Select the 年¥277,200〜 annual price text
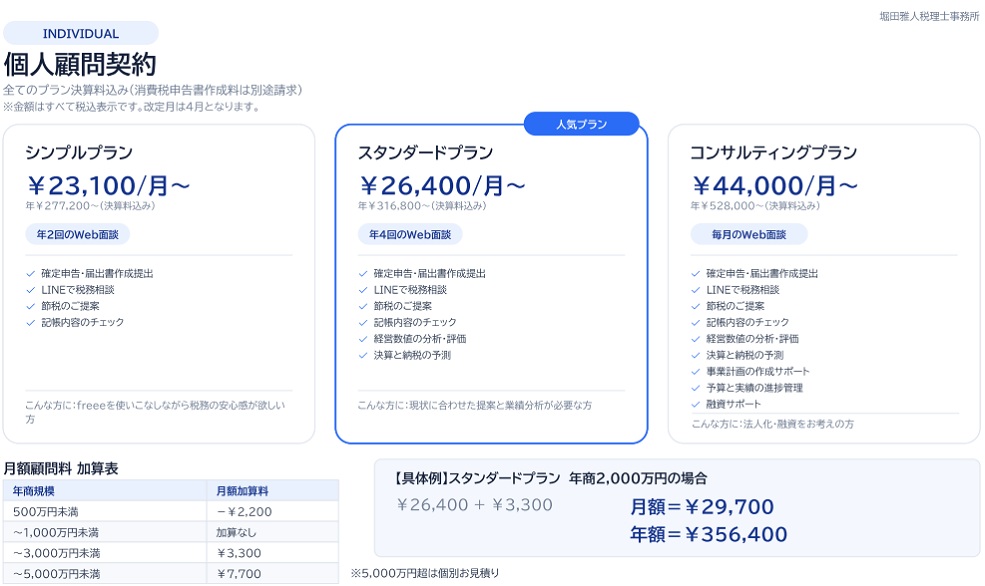Image resolution: width=985 pixels, height=586 pixels. (90, 206)
